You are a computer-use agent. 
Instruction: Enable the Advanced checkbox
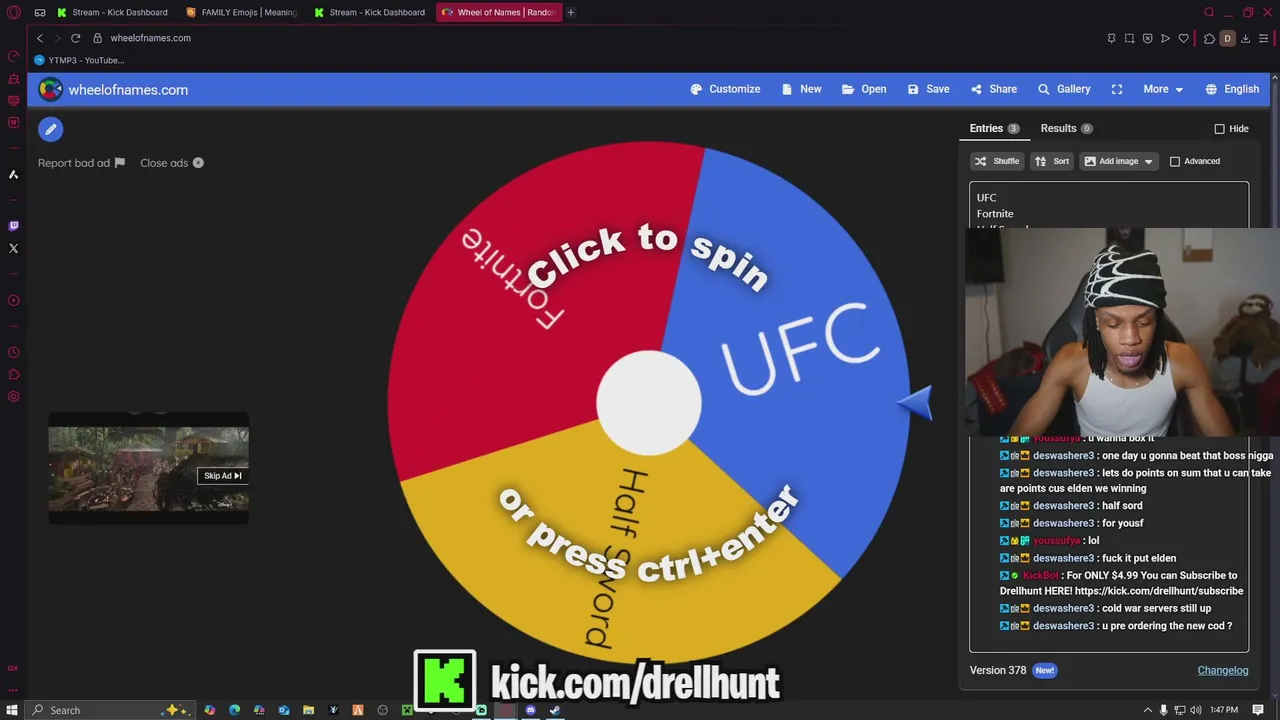coord(1175,161)
